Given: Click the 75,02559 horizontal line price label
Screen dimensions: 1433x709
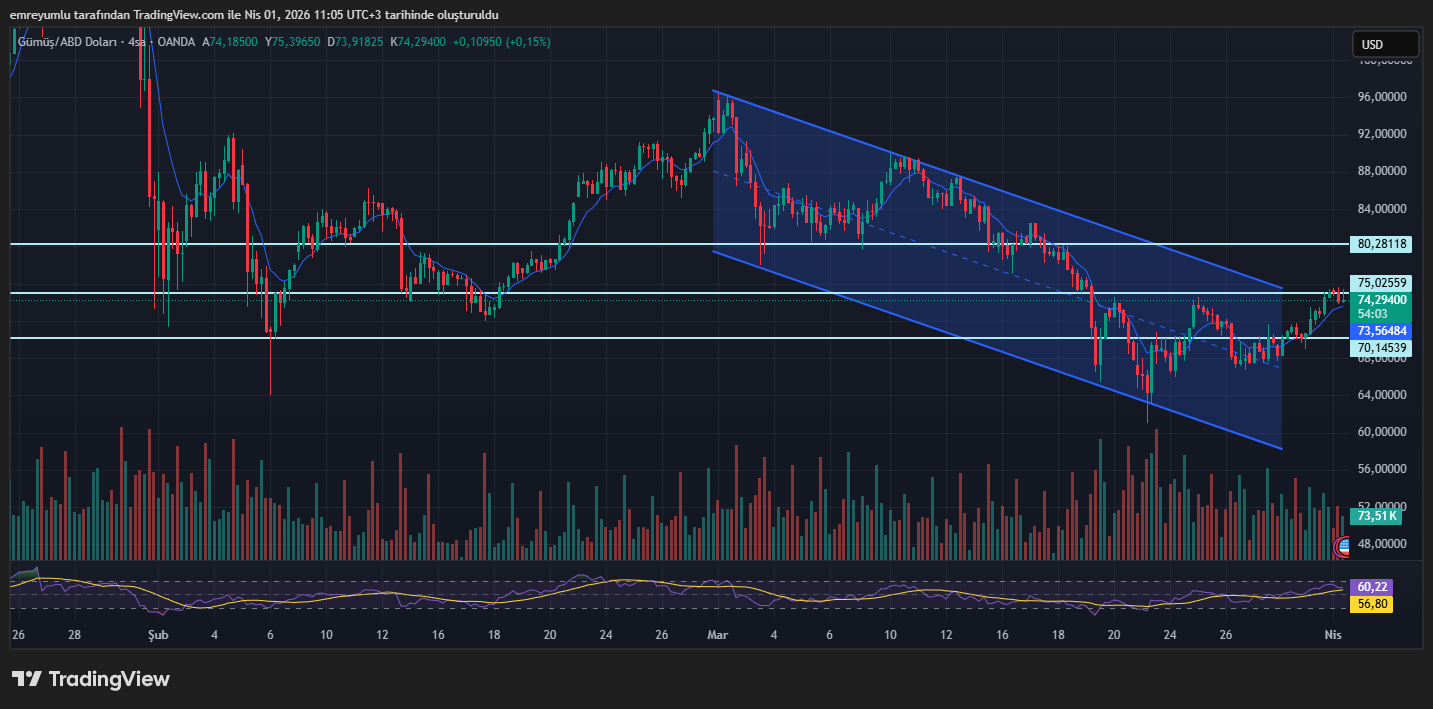Looking at the screenshot, I should click(1383, 283).
